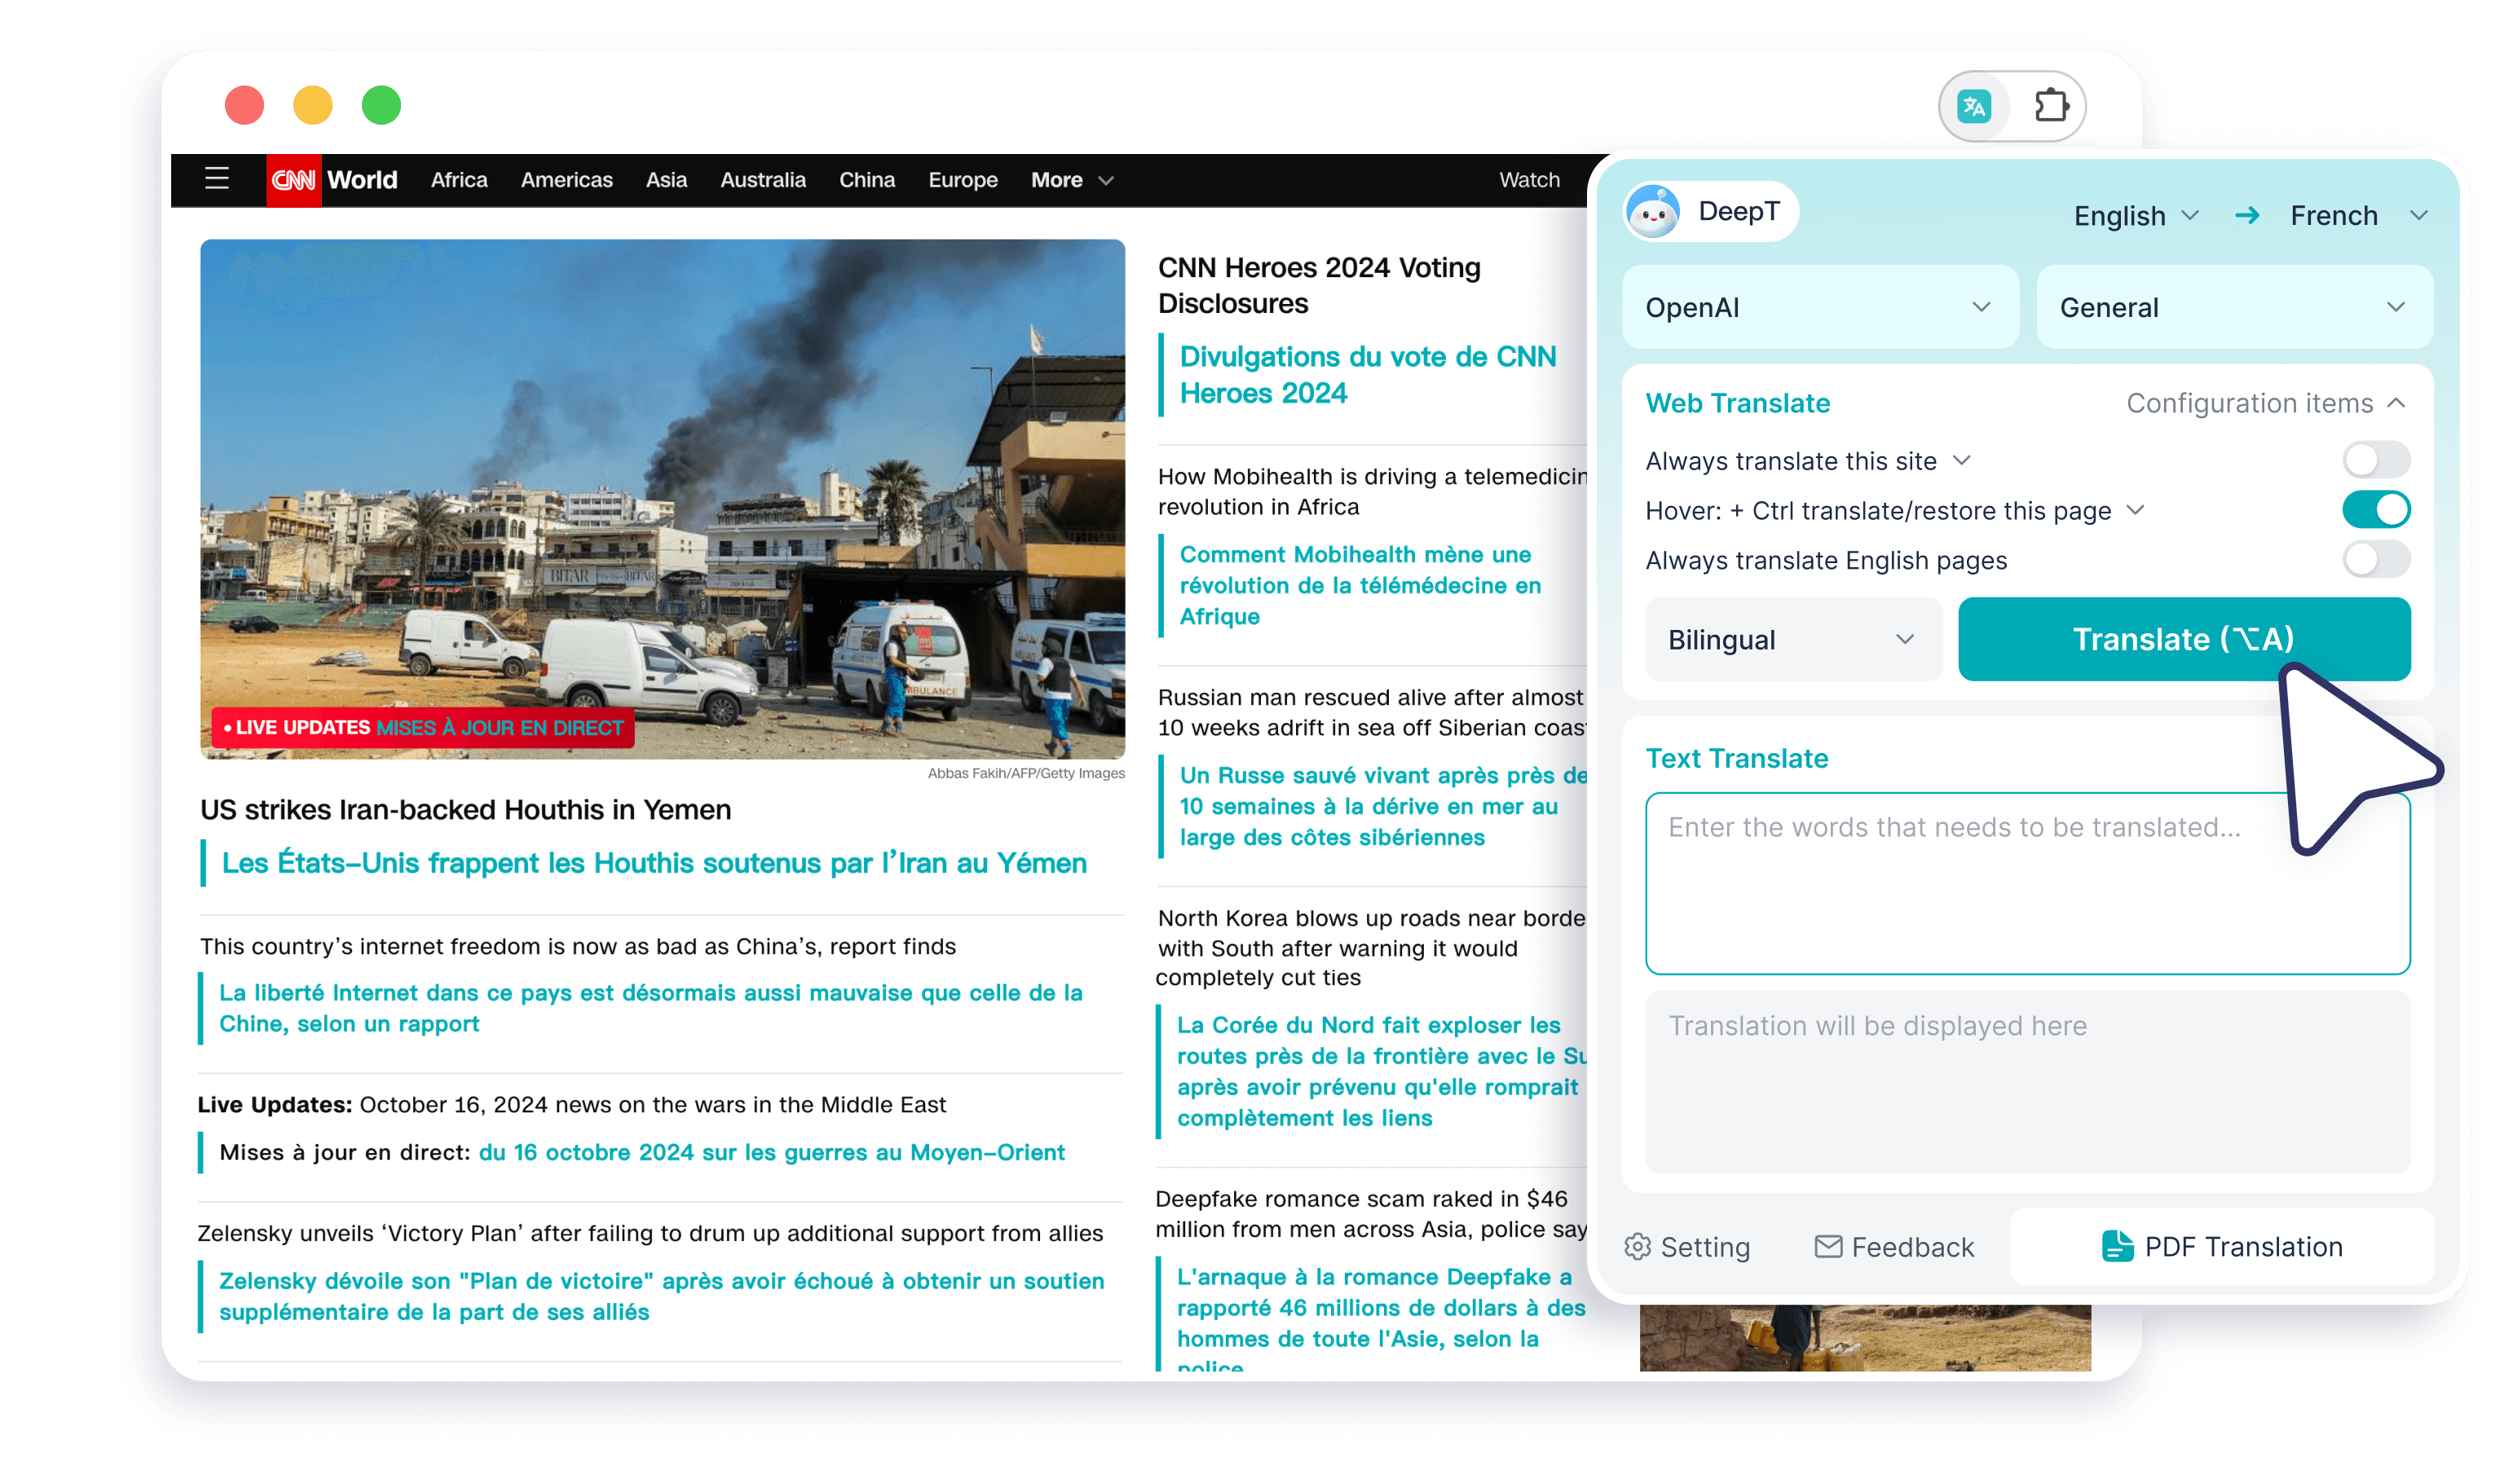The image size is (2504, 1484).
Task: Open the CNN hamburger menu
Action: click(217, 180)
